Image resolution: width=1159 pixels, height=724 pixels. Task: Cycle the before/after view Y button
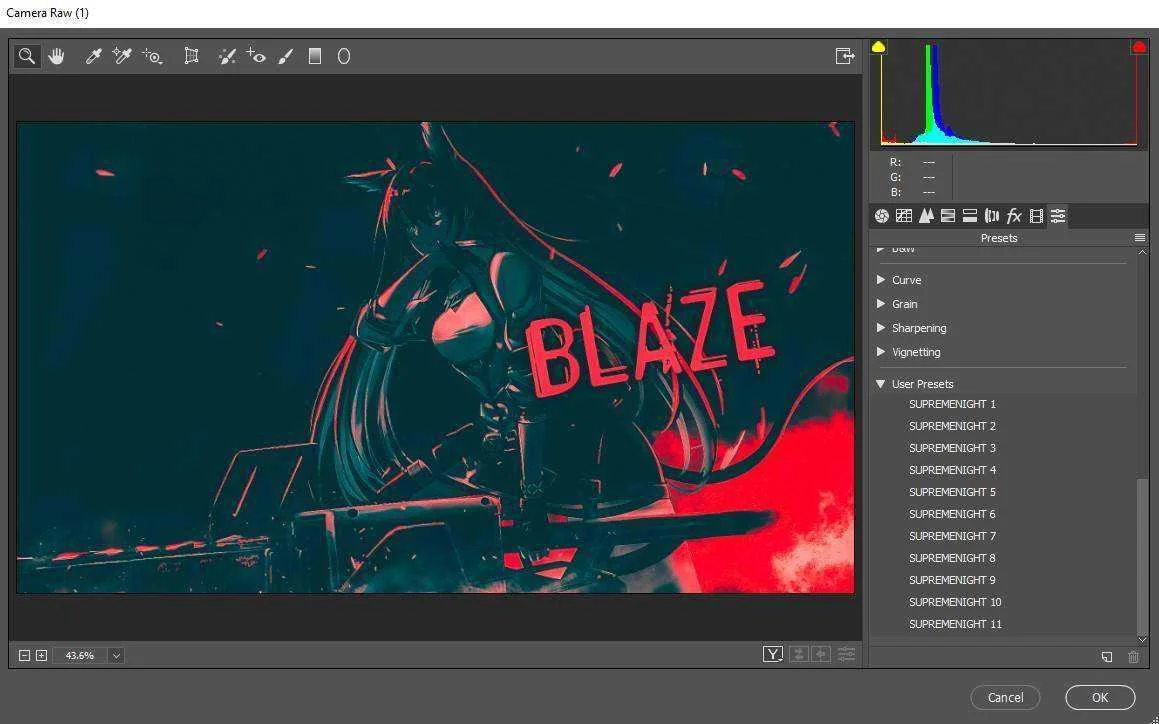click(x=772, y=654)
